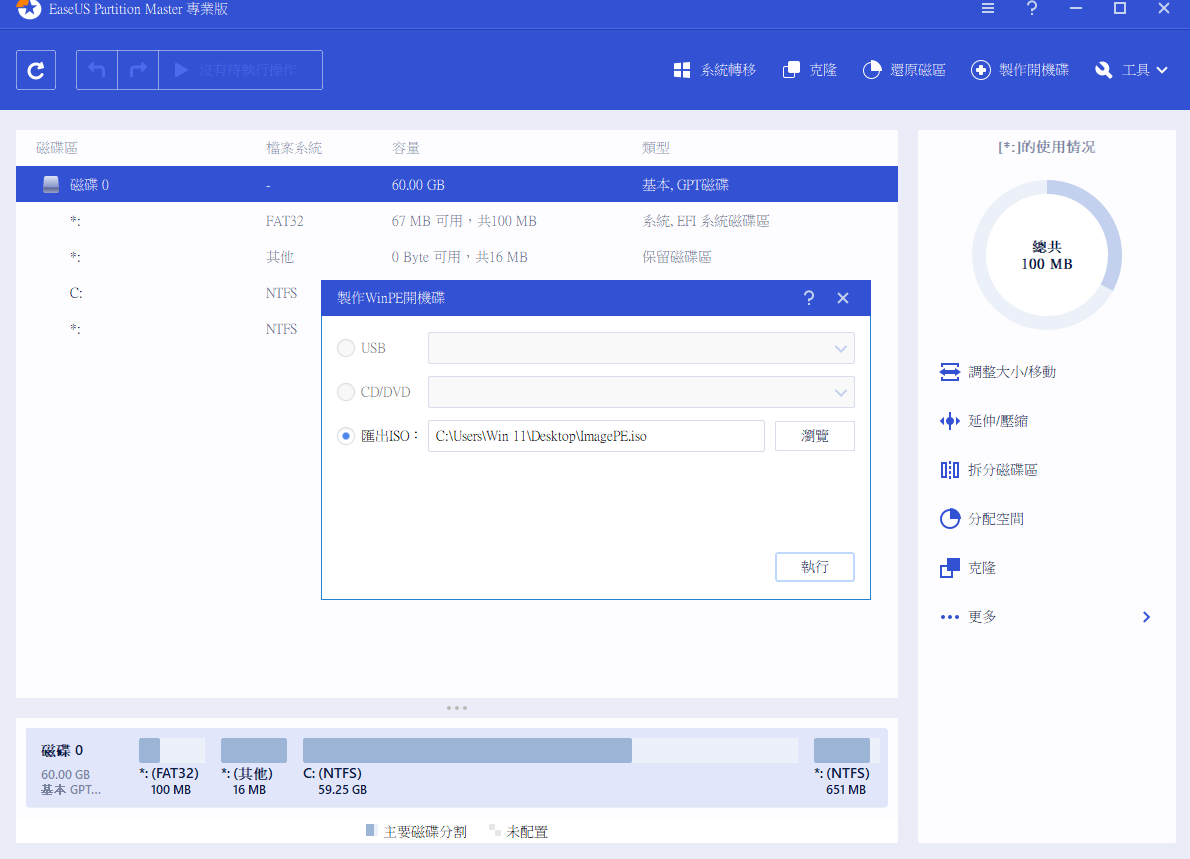Select the 磁碟 0 row in partition list
Viewport: 1190px width, 859px height.
click(x=457, y=184)
